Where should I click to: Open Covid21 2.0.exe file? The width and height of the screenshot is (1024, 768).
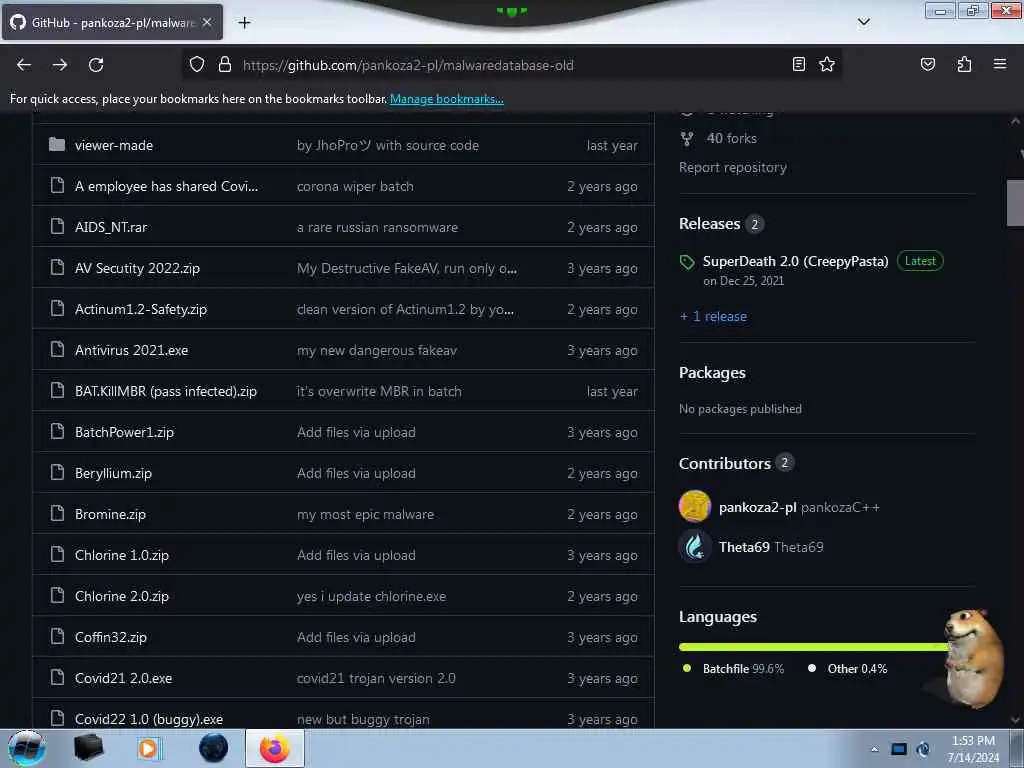pyautogui.click(x=123, y=679)
